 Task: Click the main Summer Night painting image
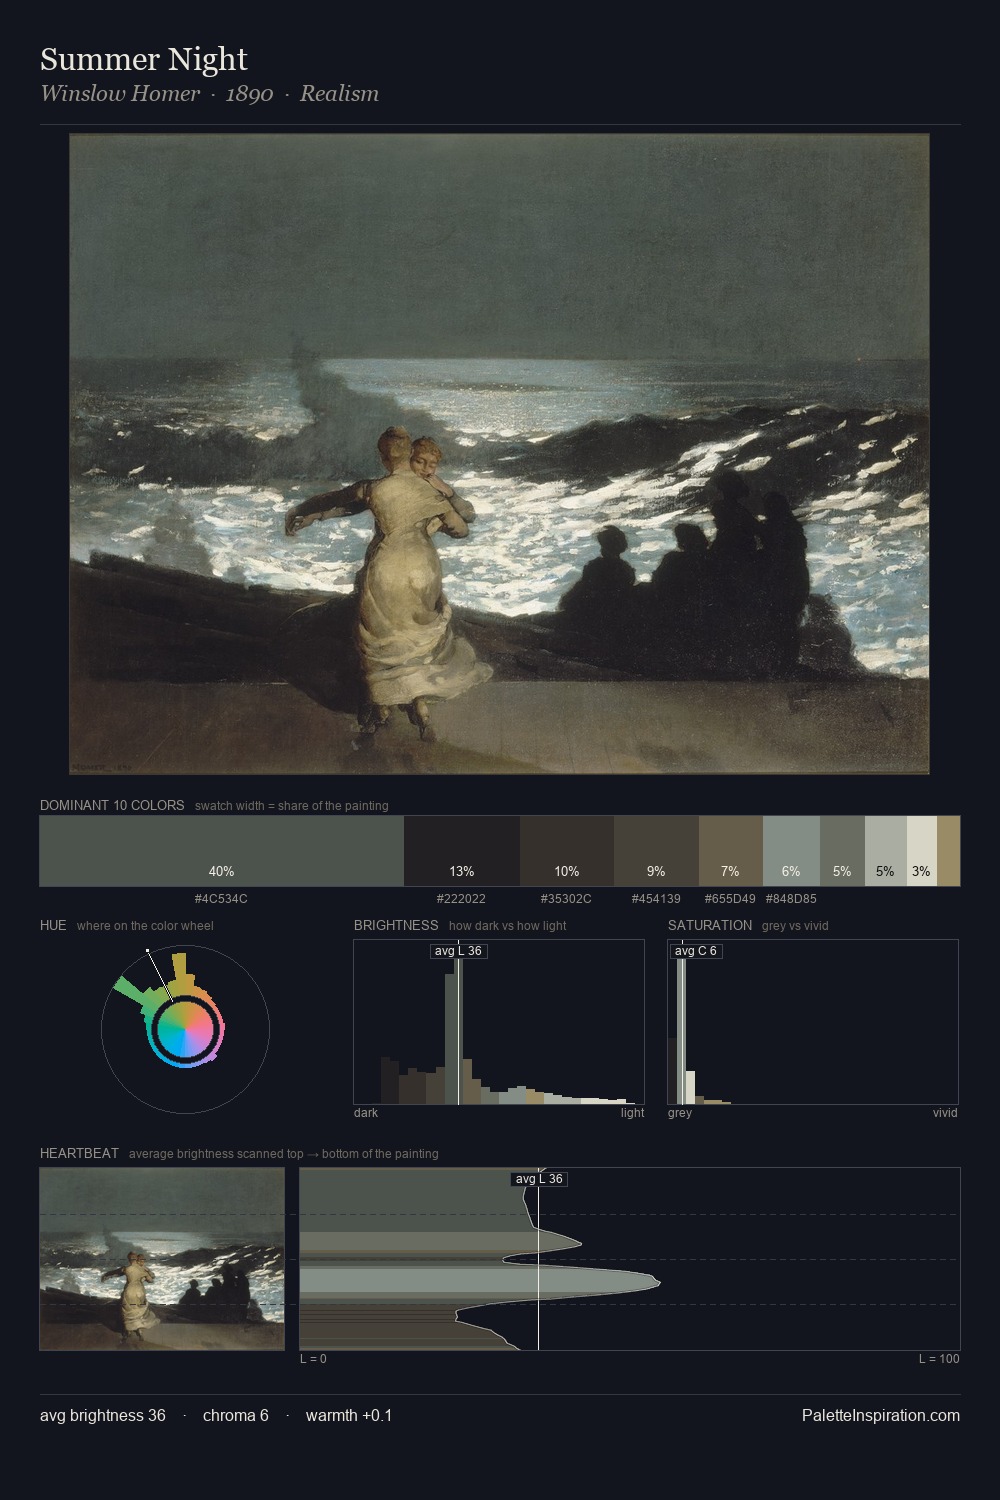point(499,454)
